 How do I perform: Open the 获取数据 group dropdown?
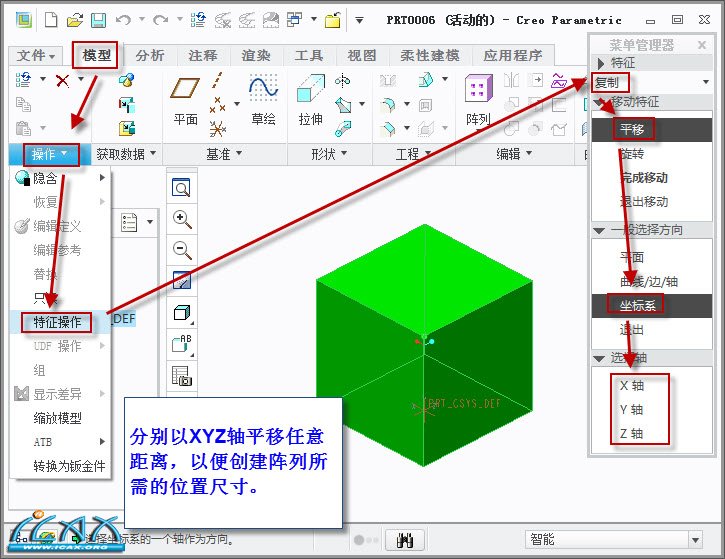[x=126, y=154]
